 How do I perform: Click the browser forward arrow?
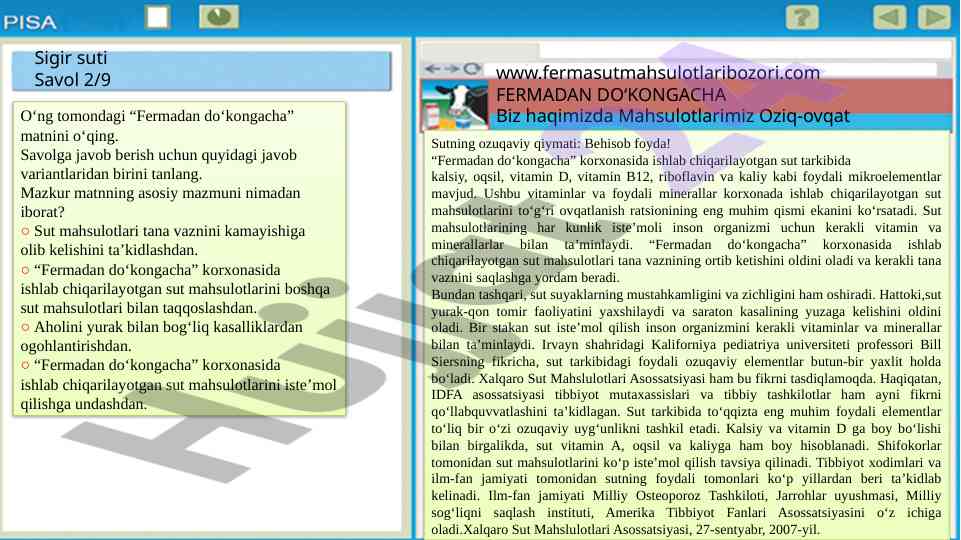pyautogui.click(x=452, y=69)
